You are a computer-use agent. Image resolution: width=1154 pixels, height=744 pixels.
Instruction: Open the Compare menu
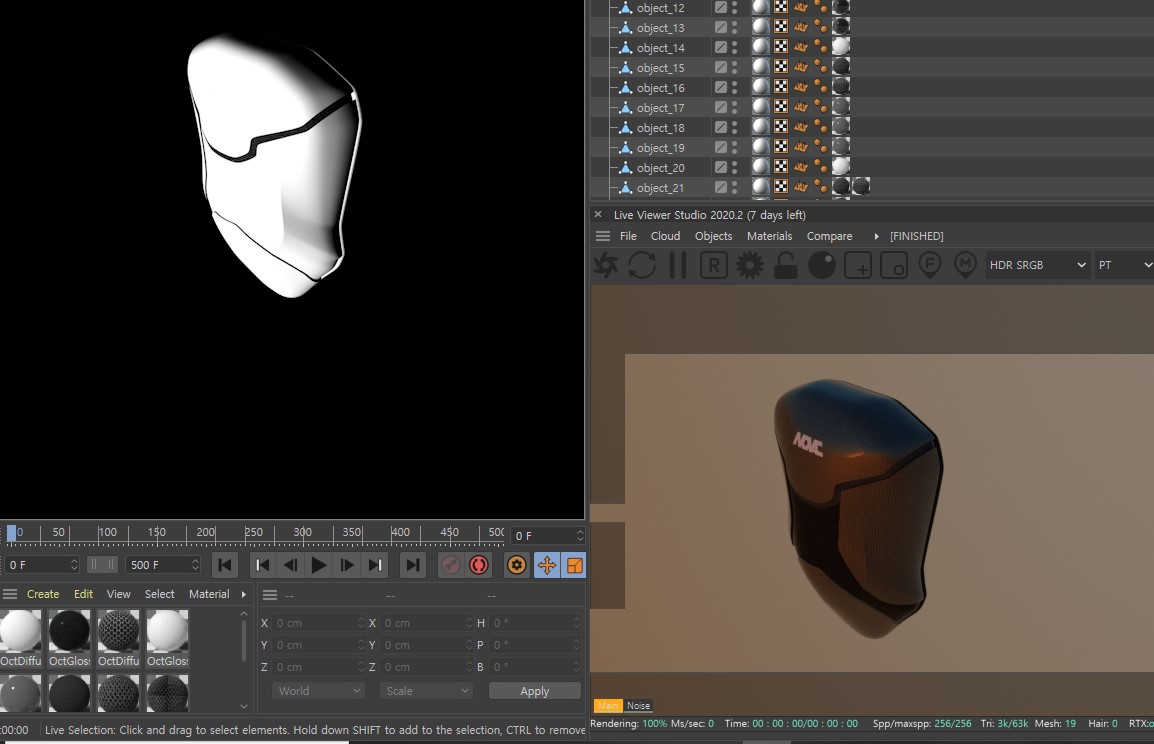tap(829, 236)
